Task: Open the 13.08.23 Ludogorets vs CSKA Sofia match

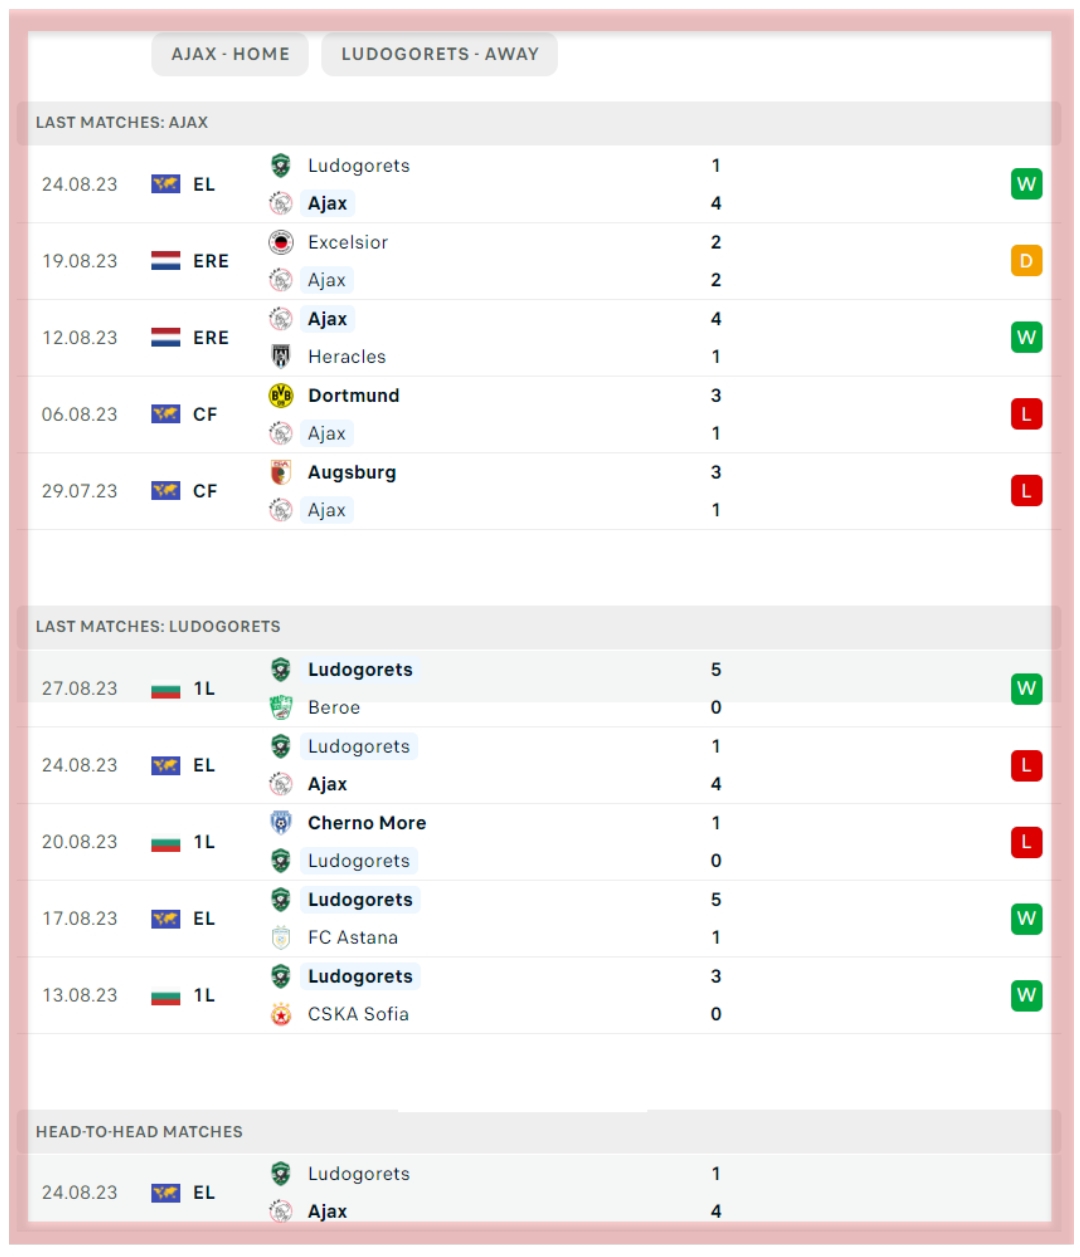Action: pos(540,995)
